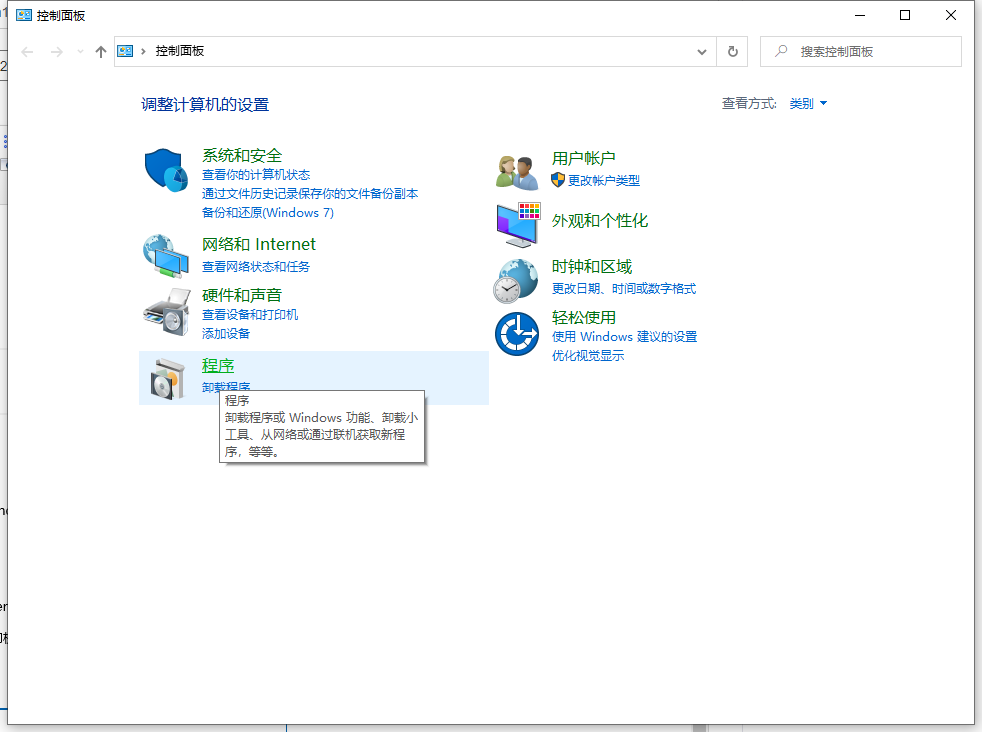982x732 pixels.
Task: Open the address bar history dropdown
Action: tap(702, 51)
